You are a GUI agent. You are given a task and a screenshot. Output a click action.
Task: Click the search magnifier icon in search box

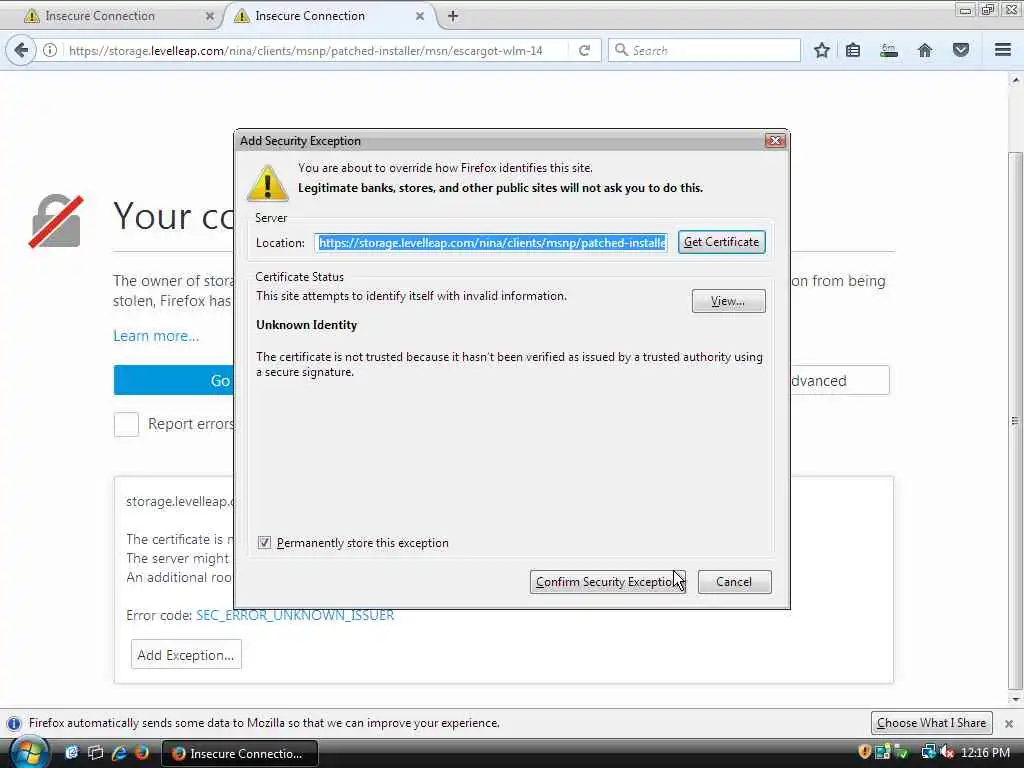tap(621, 50)
